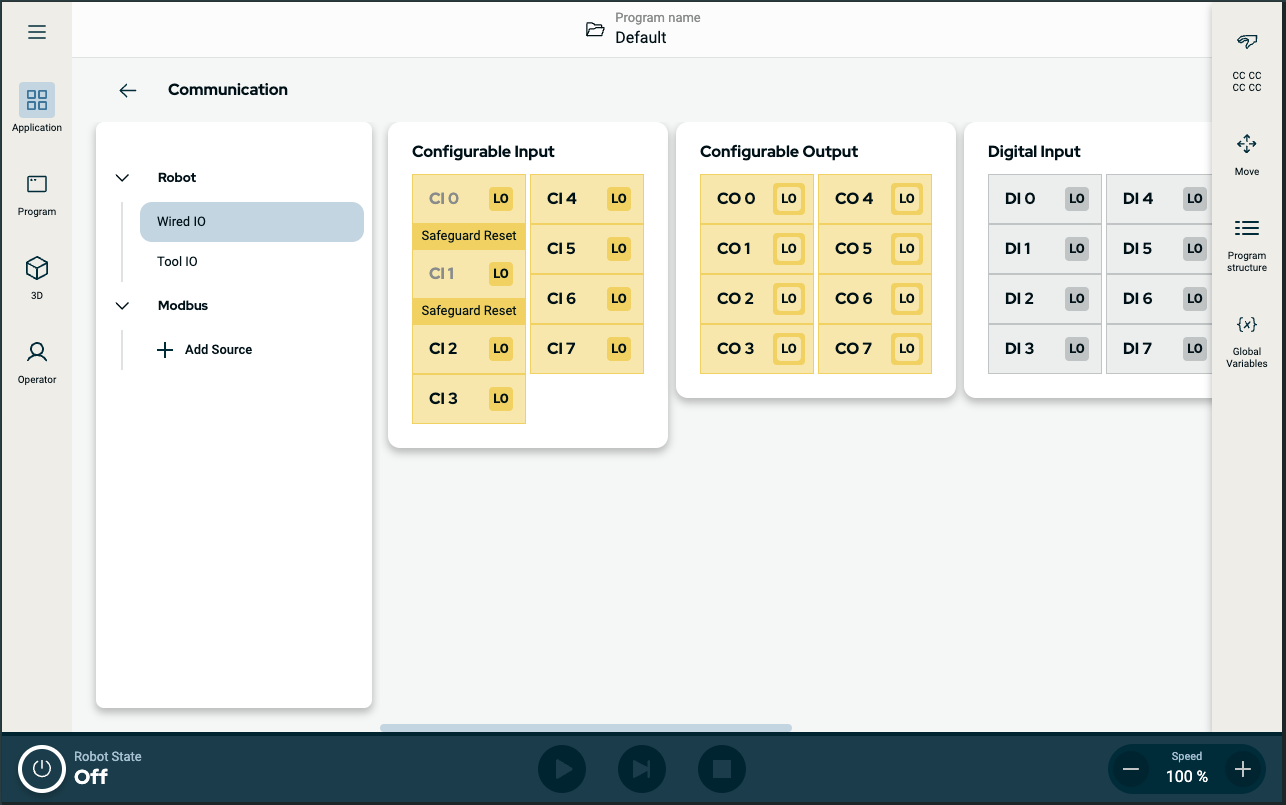Collapse the Robot tree section
The height and width of the screenshot is (805, 1286).
[123, 178]
